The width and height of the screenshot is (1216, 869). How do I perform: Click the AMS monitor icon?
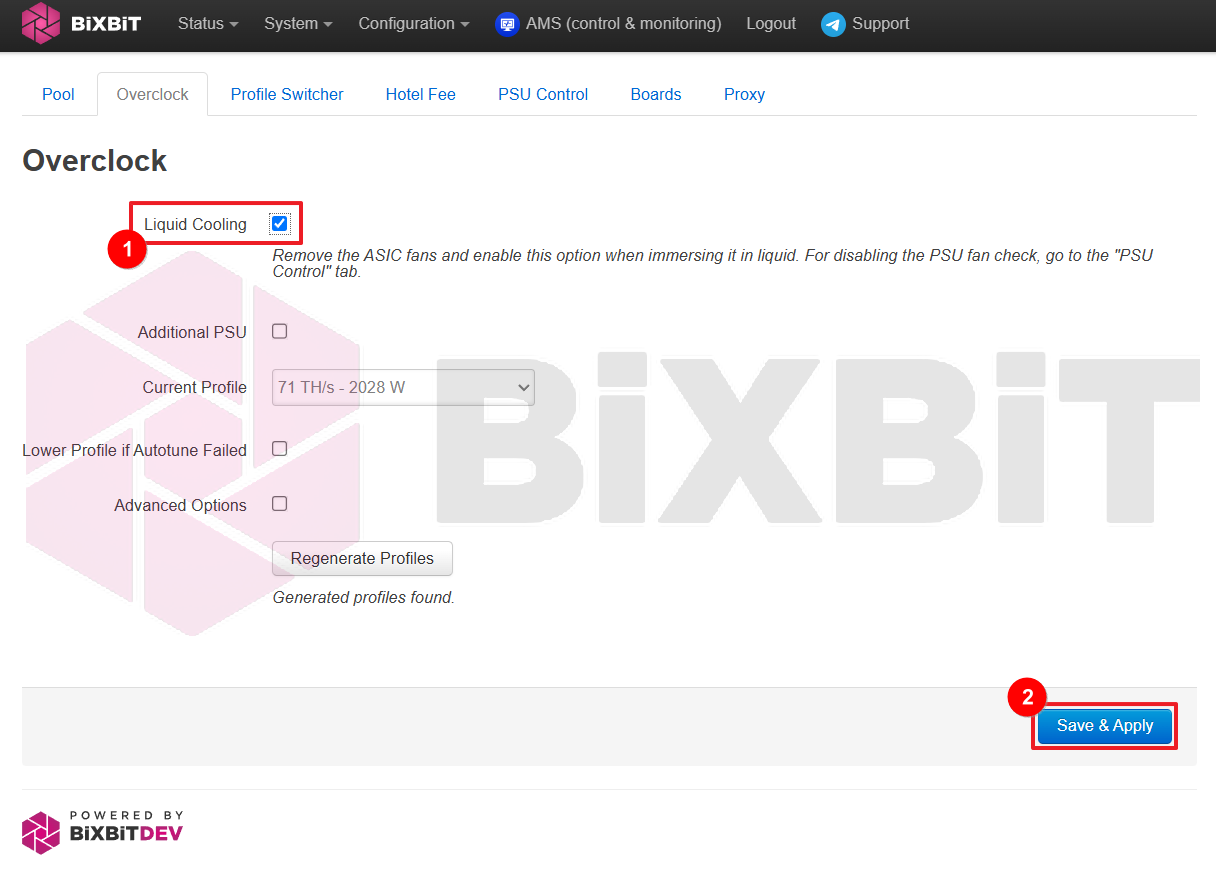(507, 24)
